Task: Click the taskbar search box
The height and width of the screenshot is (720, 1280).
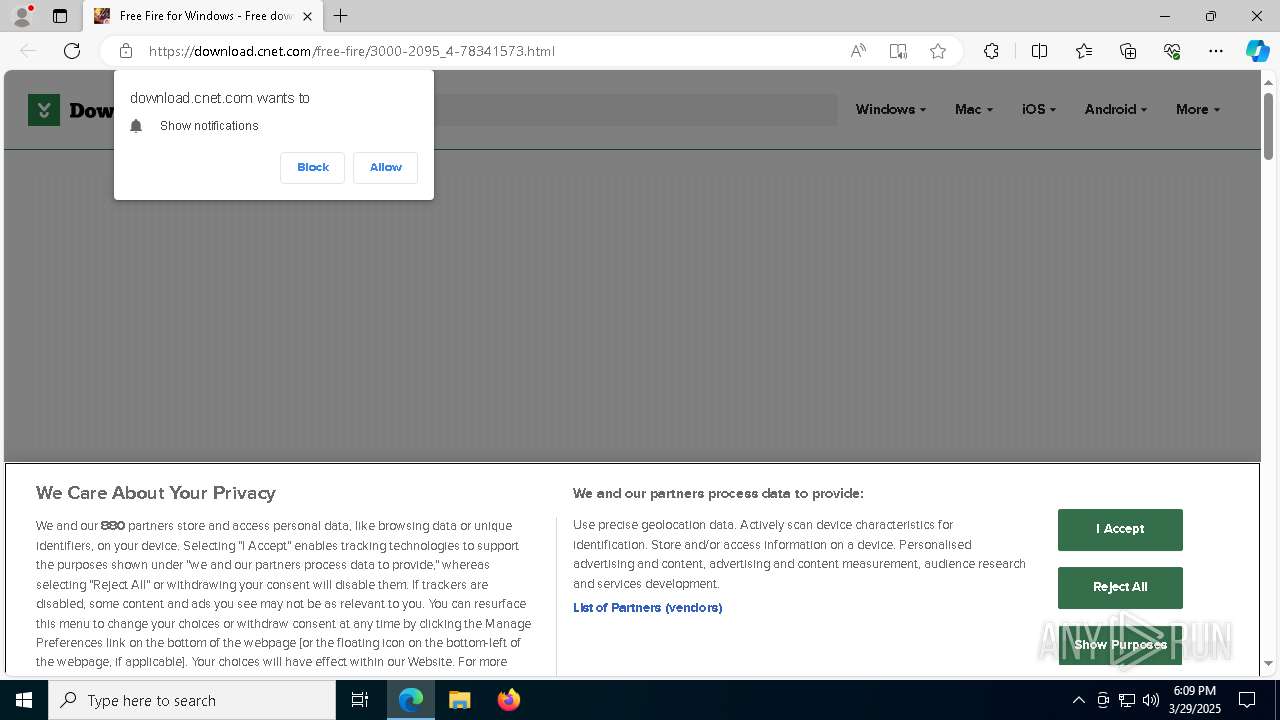Action: click(x=192, y=700)
